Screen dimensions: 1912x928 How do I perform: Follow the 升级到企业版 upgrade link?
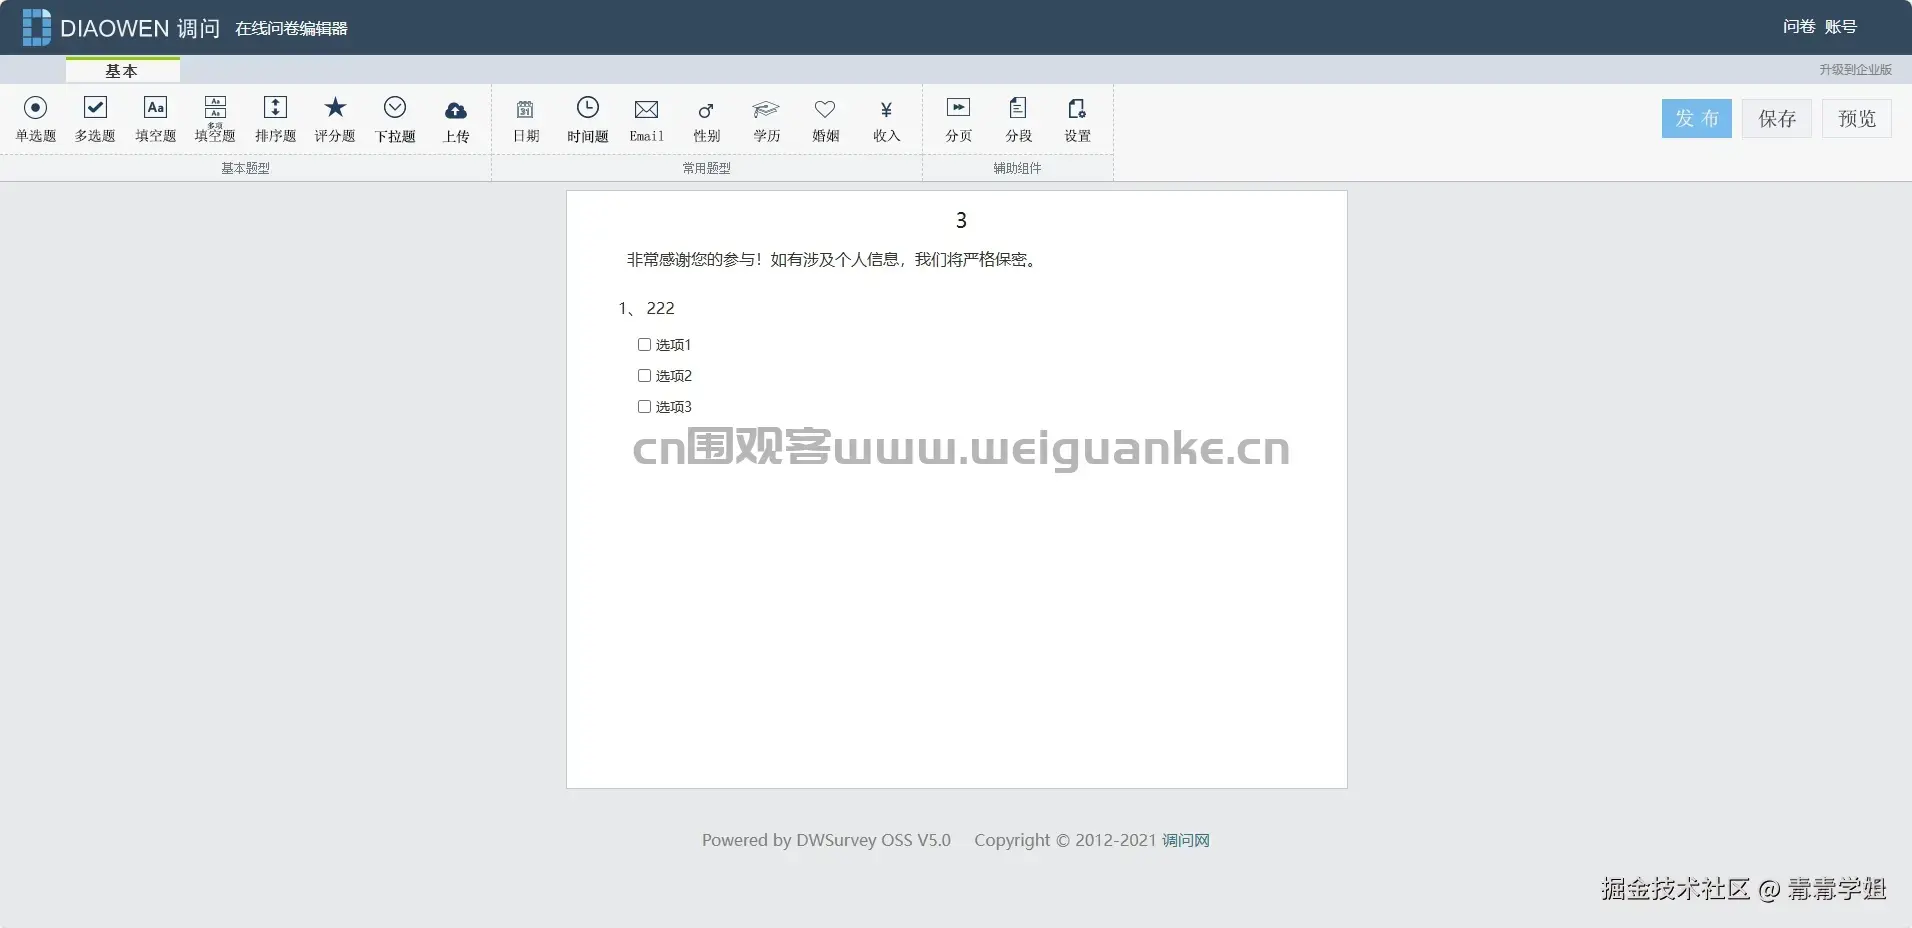[x=1855, y=70]
